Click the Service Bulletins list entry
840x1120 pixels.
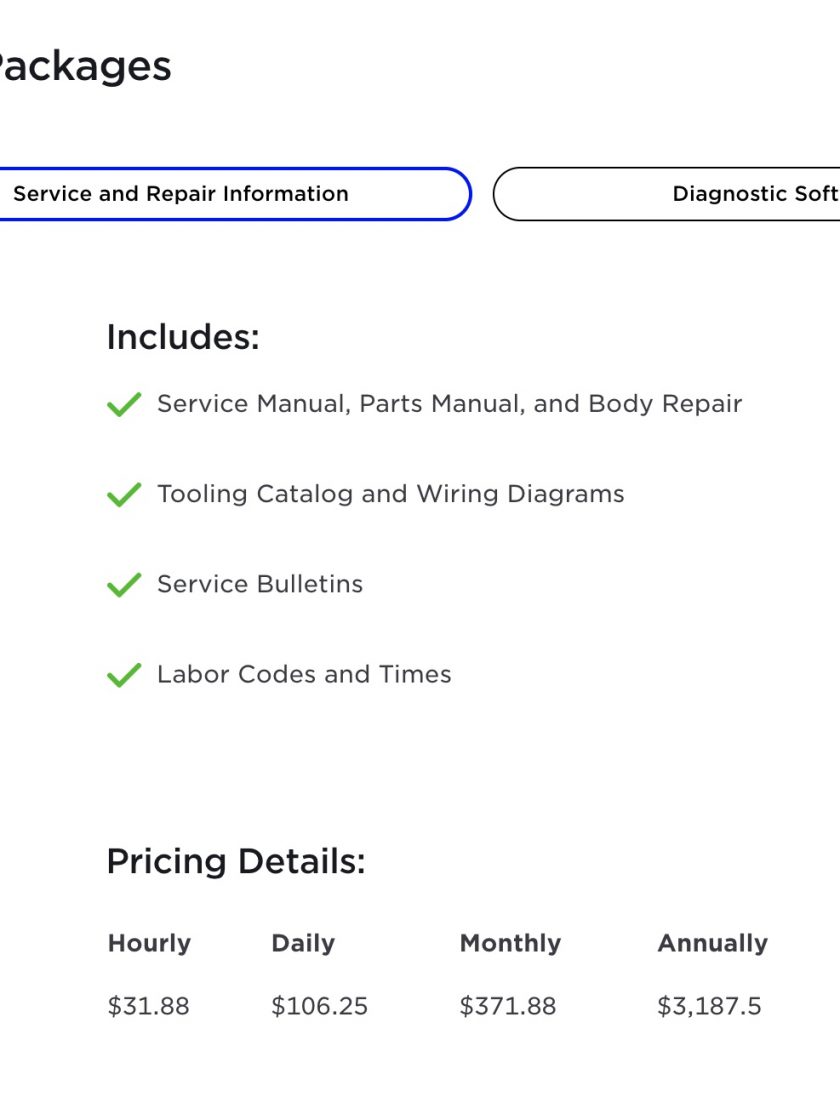point(260,584)
